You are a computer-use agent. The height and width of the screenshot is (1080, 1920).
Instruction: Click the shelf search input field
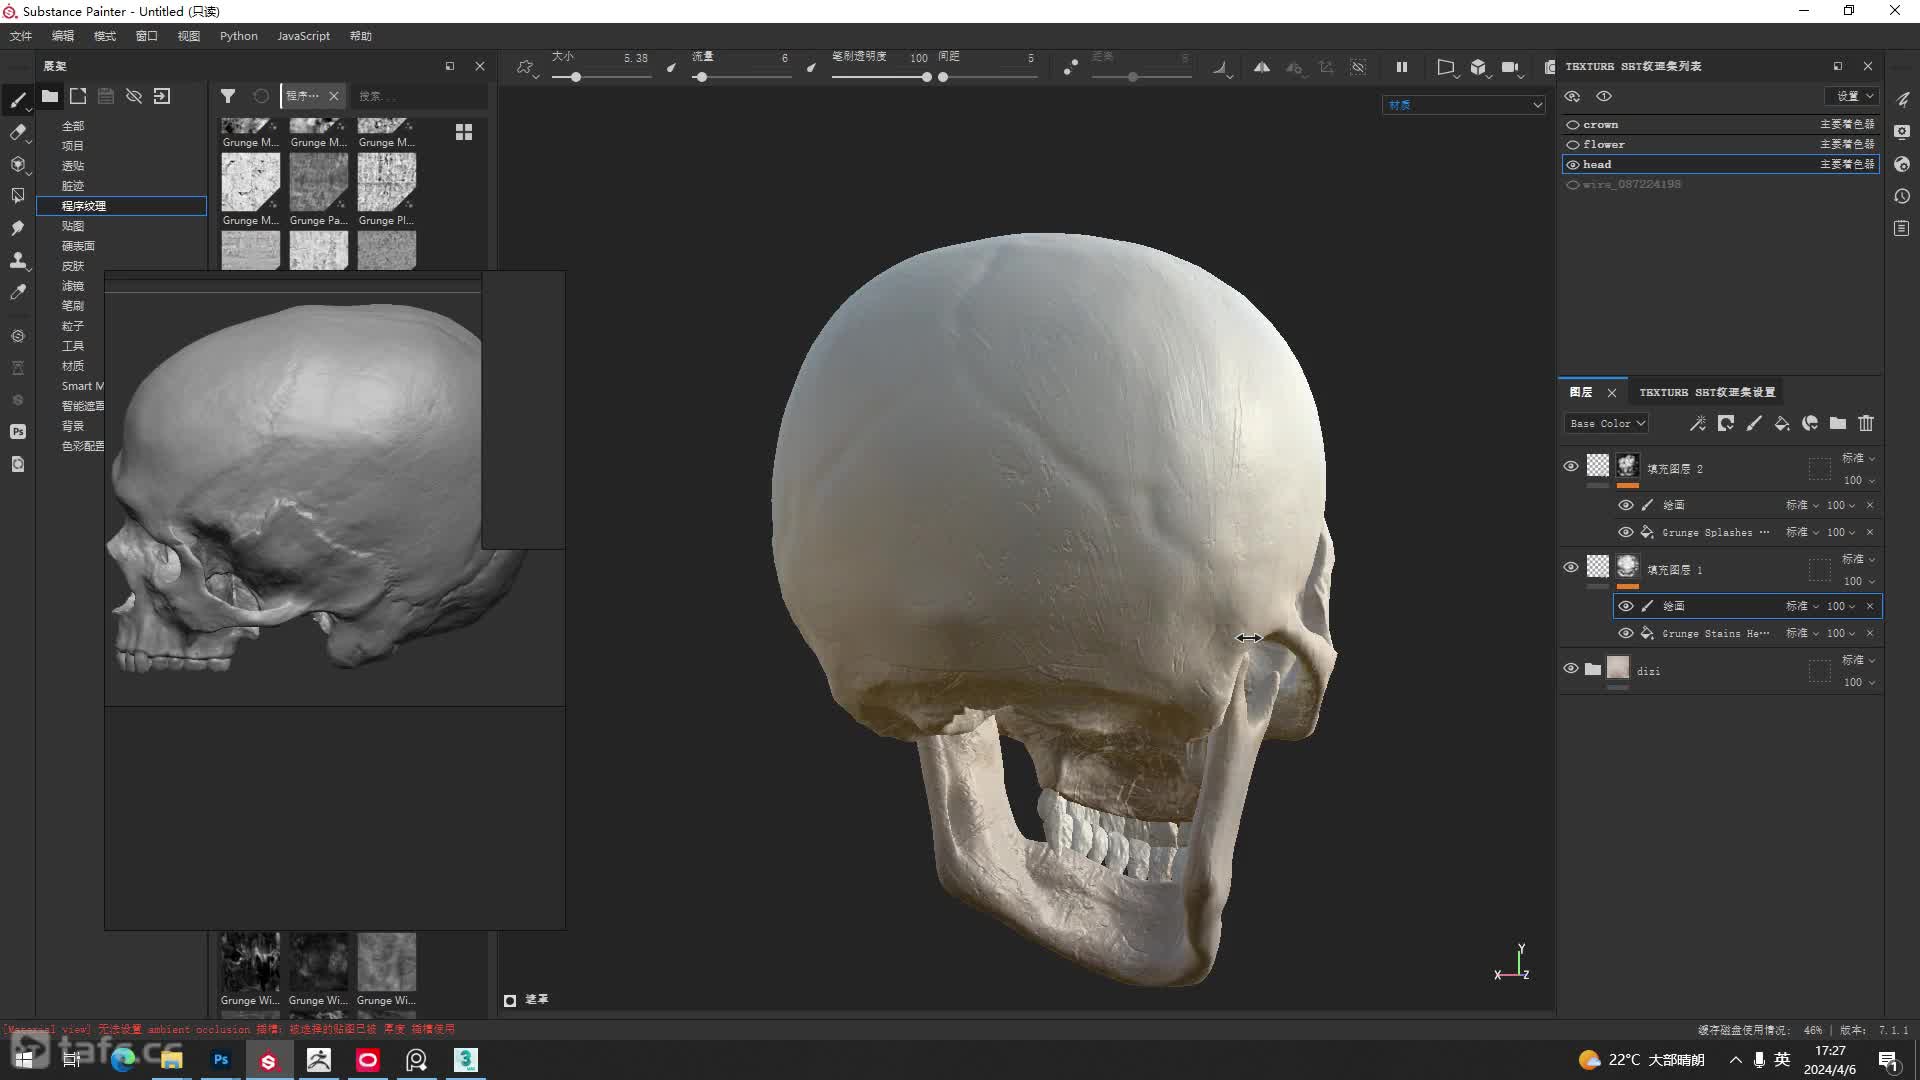(418, 96)
